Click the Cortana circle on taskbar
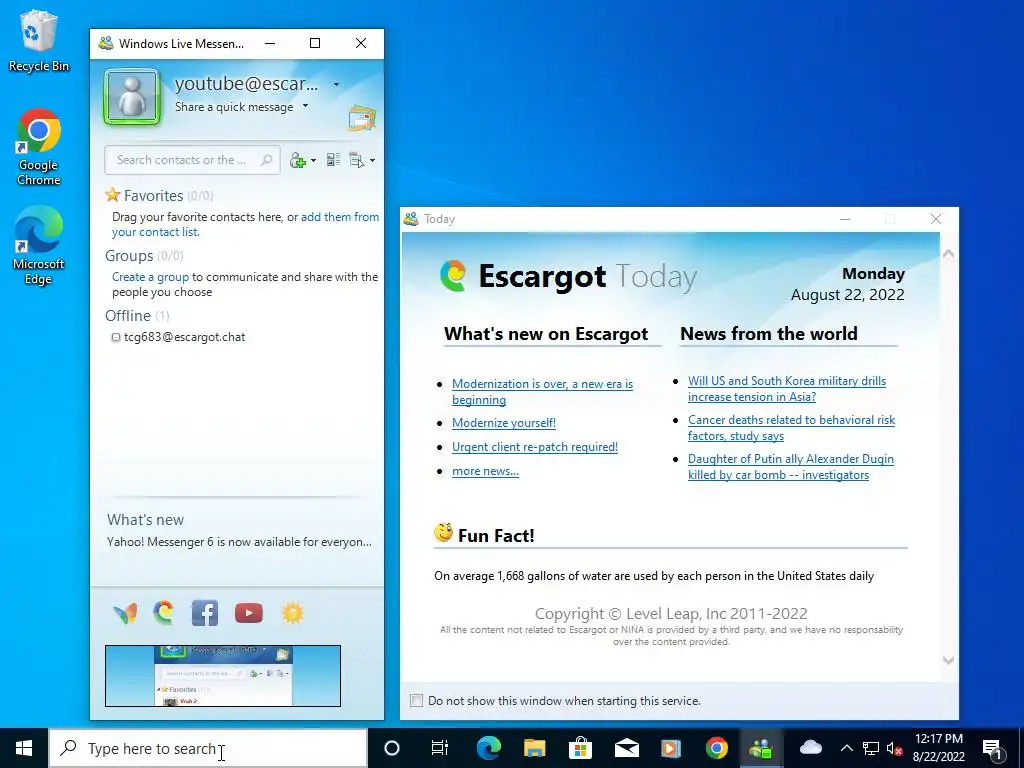Image resolution: width=1024 pixels, height=768 pixels. 392,748
